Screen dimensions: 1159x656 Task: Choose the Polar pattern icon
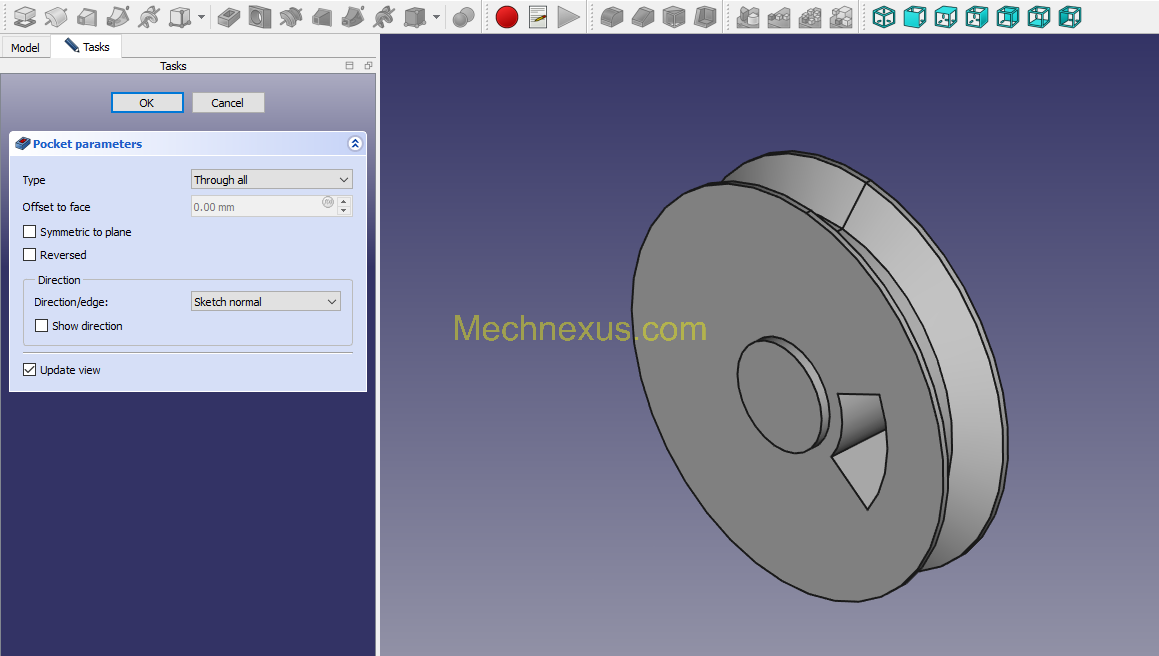[x=810, y=16]
